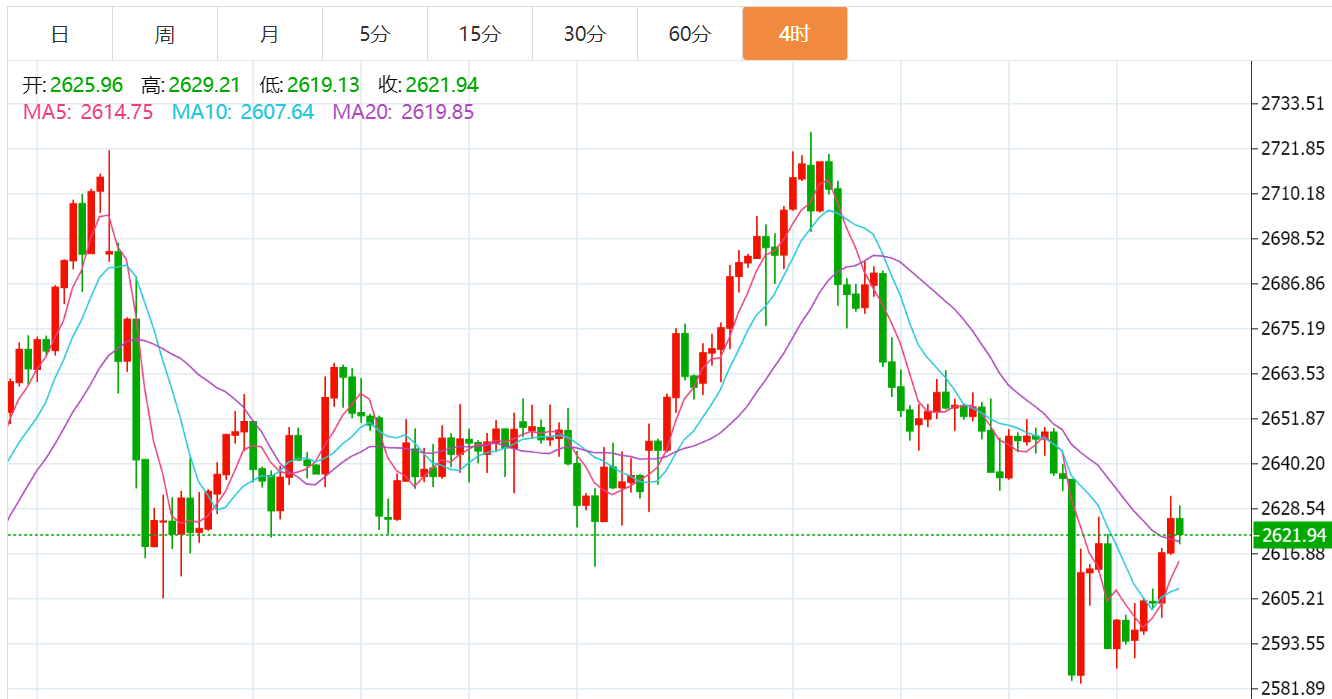
Task: Click the 2733.51 price axis label
Action: coord(1292,103)
